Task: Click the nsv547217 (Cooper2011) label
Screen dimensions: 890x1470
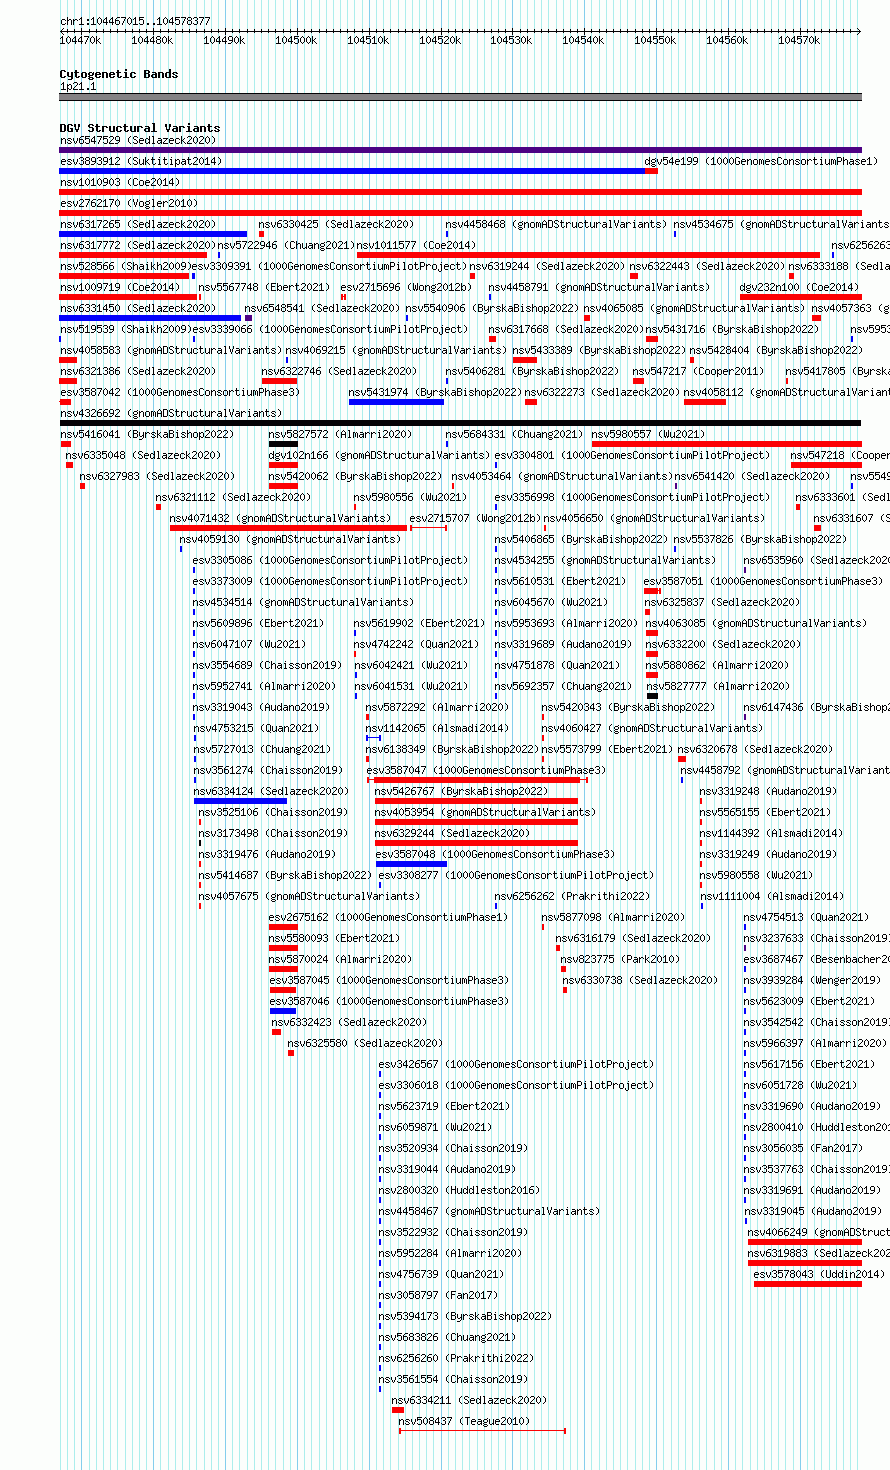Action: coord(698,372)
